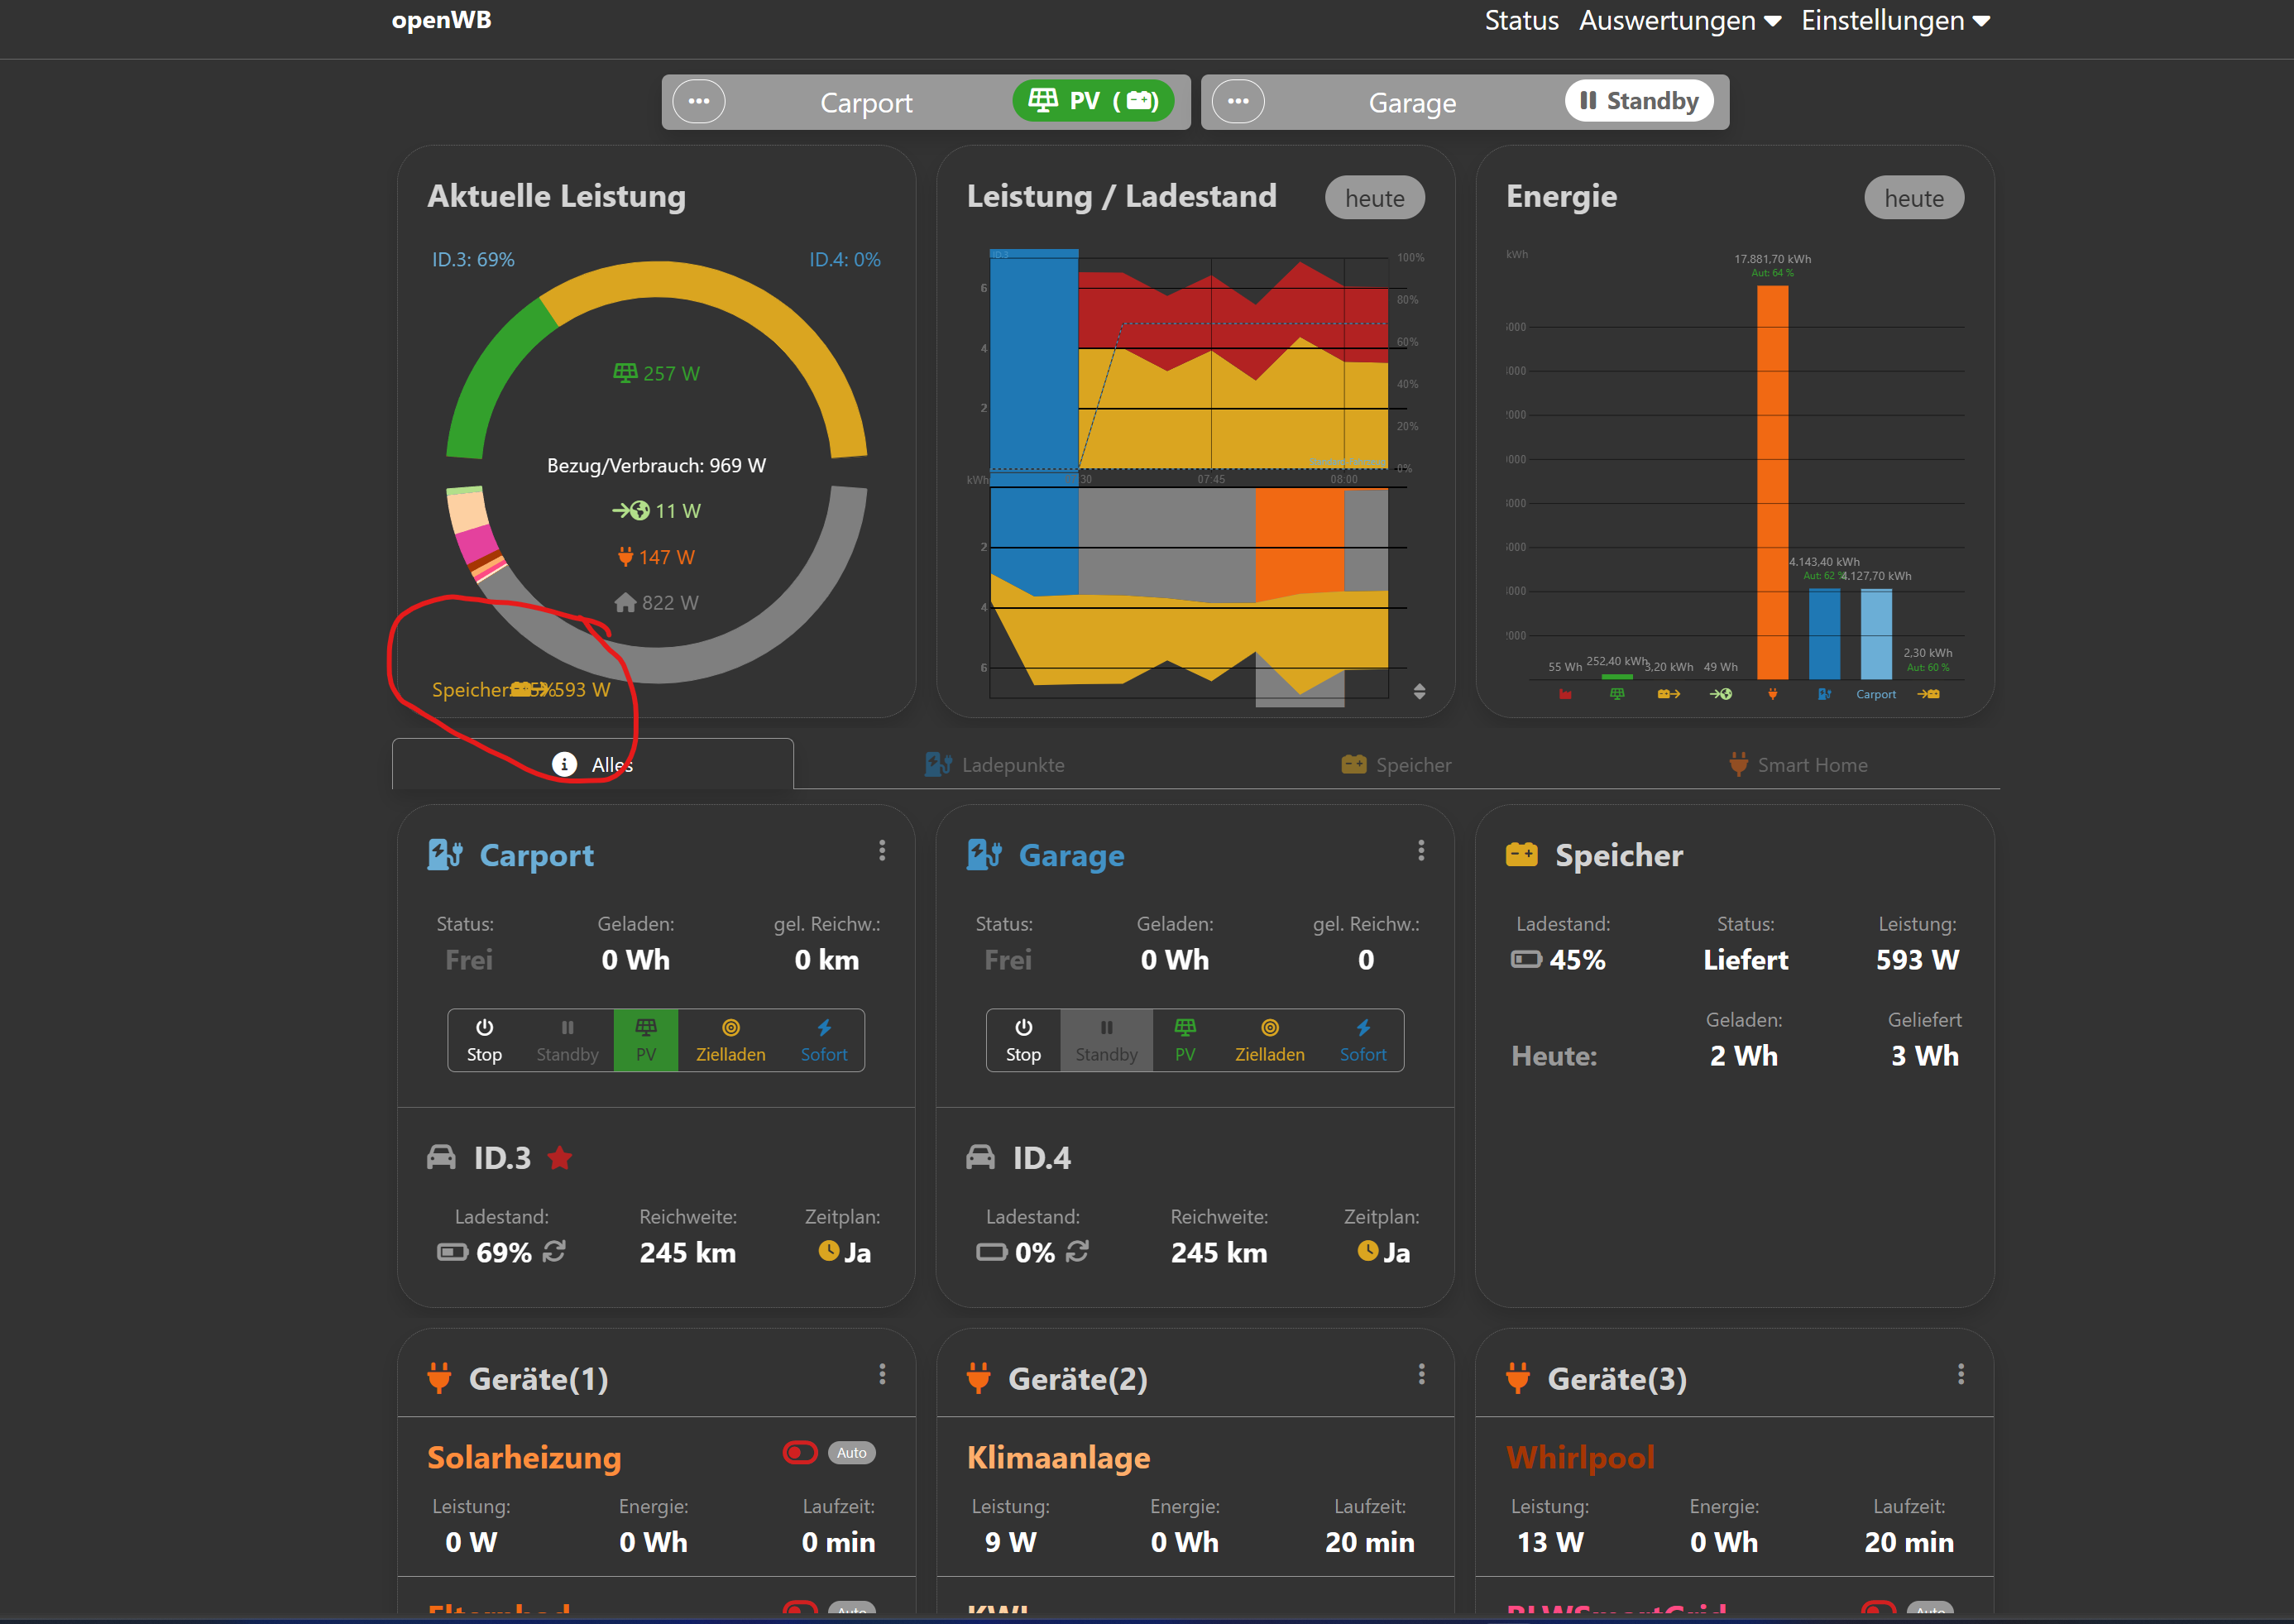Select Sofort mode for Carport

[823, 1040]
